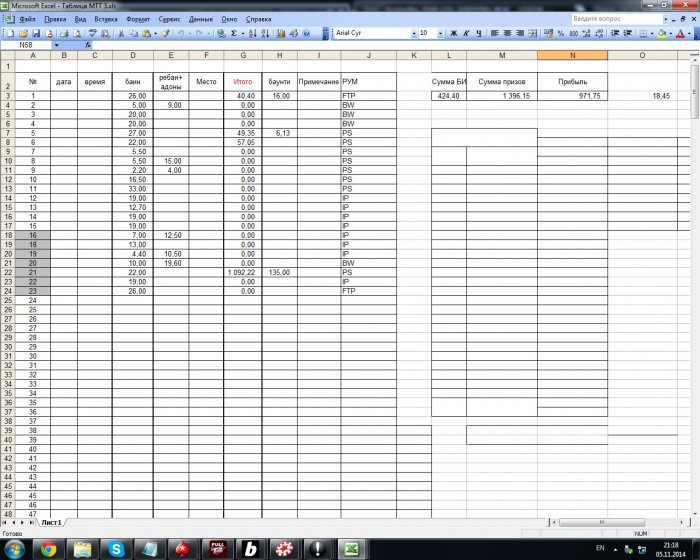The width and height of the screenshot is (700, 560).
Task: Decrease decimal places
Action: coord(599,33)
